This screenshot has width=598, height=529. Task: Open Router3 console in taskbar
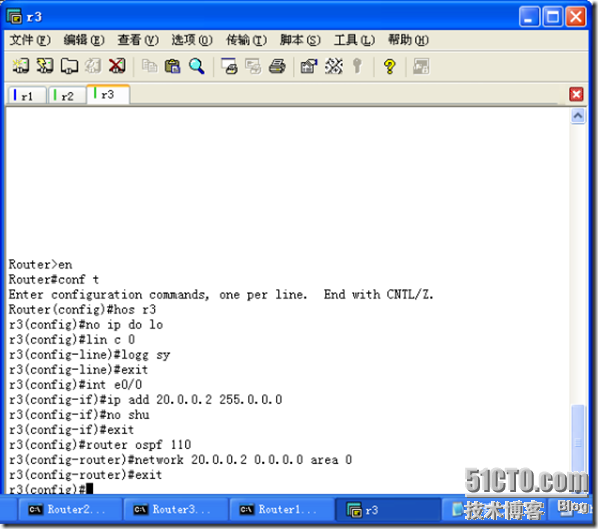point(175,510)
